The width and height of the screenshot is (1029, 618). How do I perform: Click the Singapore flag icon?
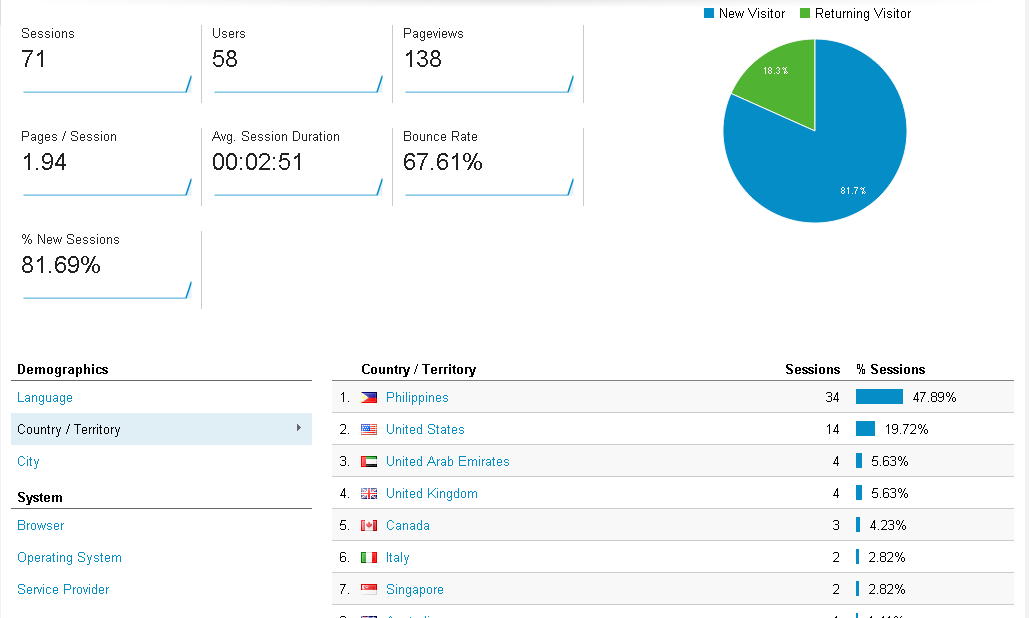pyautogui.click(x=369, y=590)
